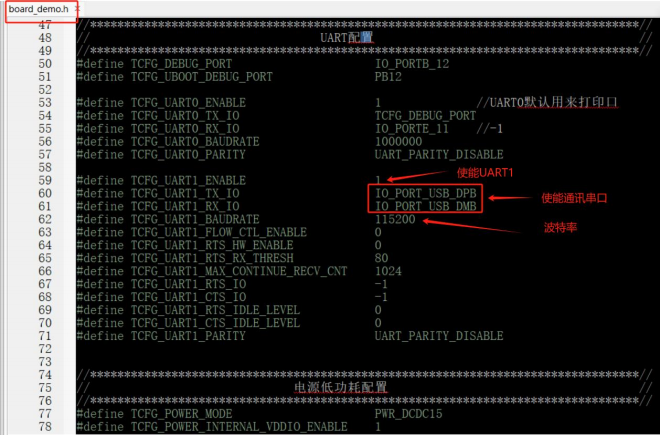660x435 pixels.
Task: Click the TCFG_POWER_MODE macro name
Action: pos(181,414)
